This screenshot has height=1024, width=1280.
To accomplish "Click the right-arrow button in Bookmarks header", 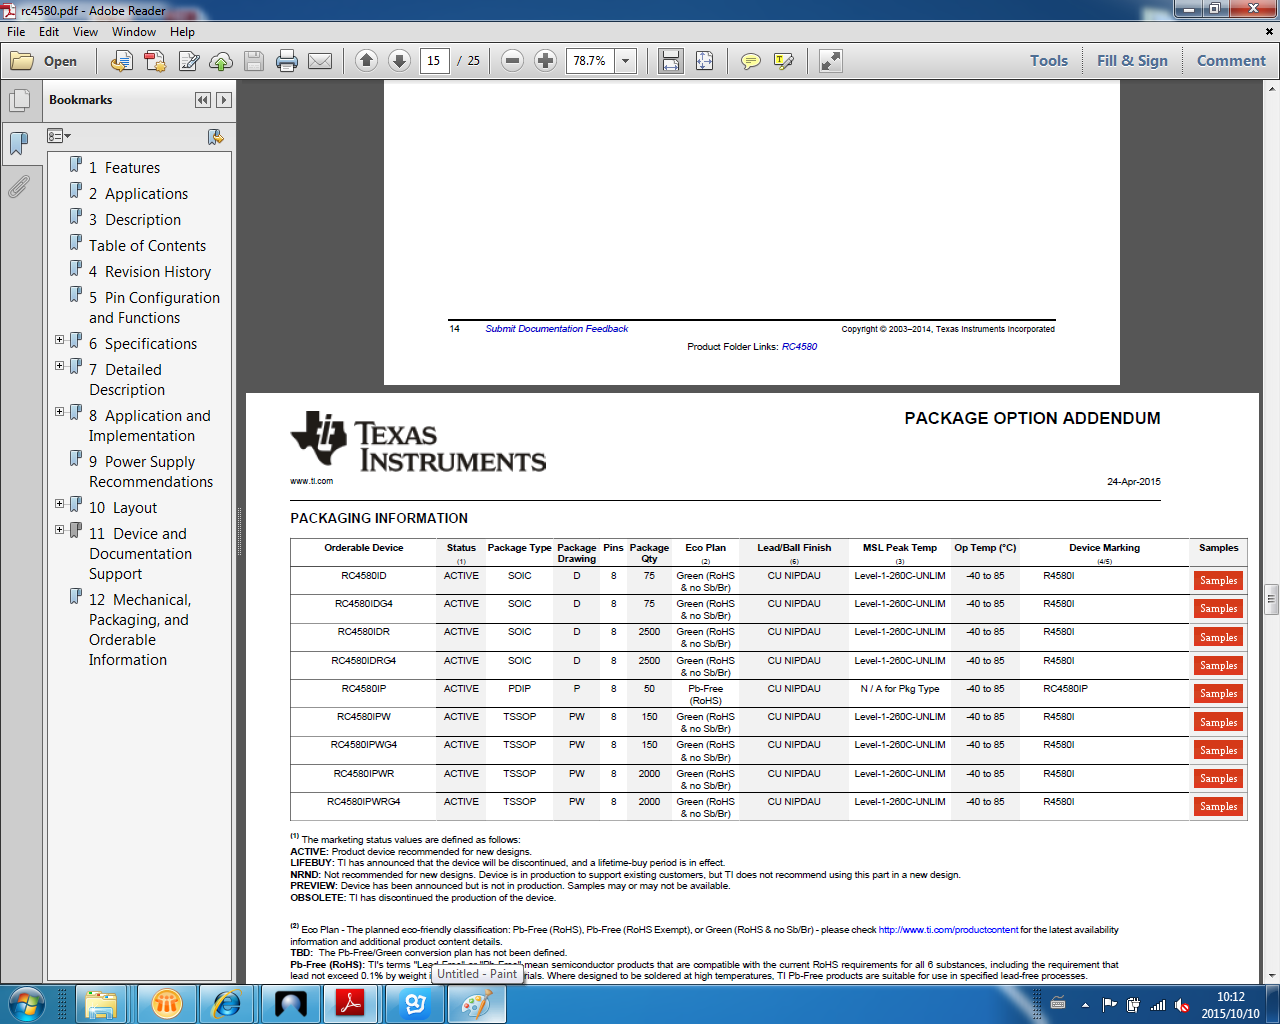I will pos(224,100).
